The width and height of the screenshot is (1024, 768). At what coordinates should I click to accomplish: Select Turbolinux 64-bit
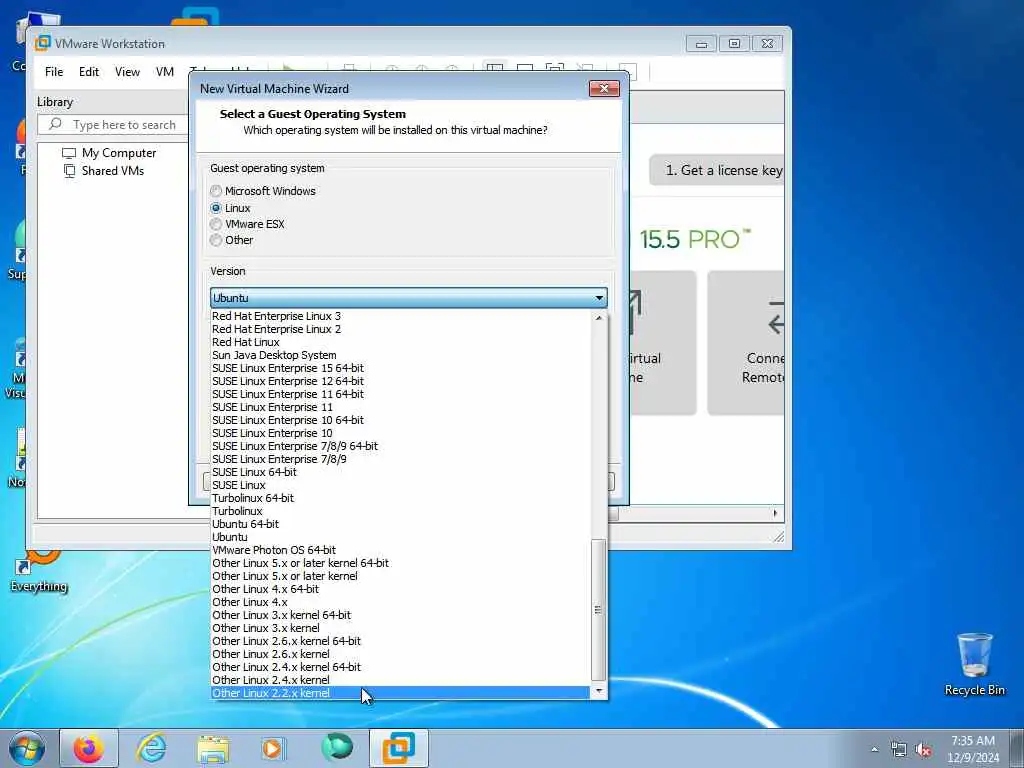click(400, 498)
